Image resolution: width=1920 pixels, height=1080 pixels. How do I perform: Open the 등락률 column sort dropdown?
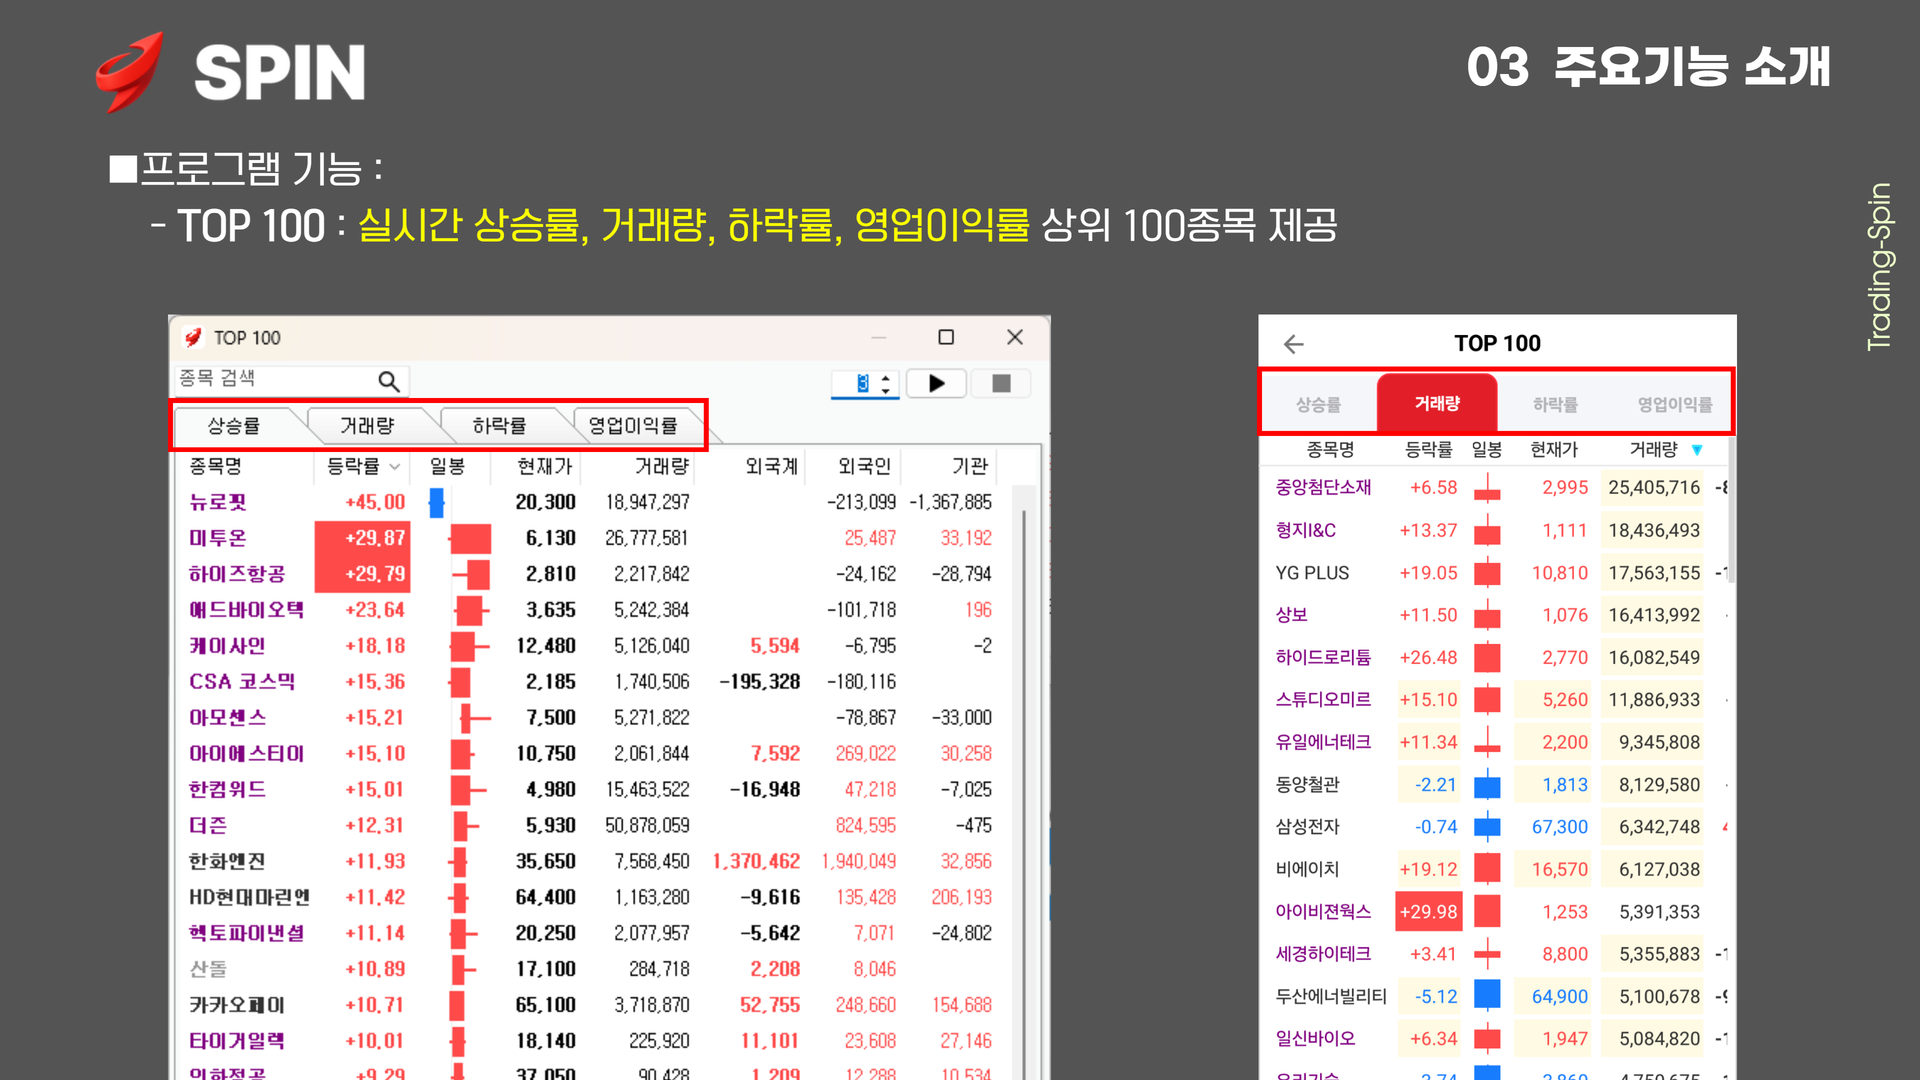[x=394, y=467]
